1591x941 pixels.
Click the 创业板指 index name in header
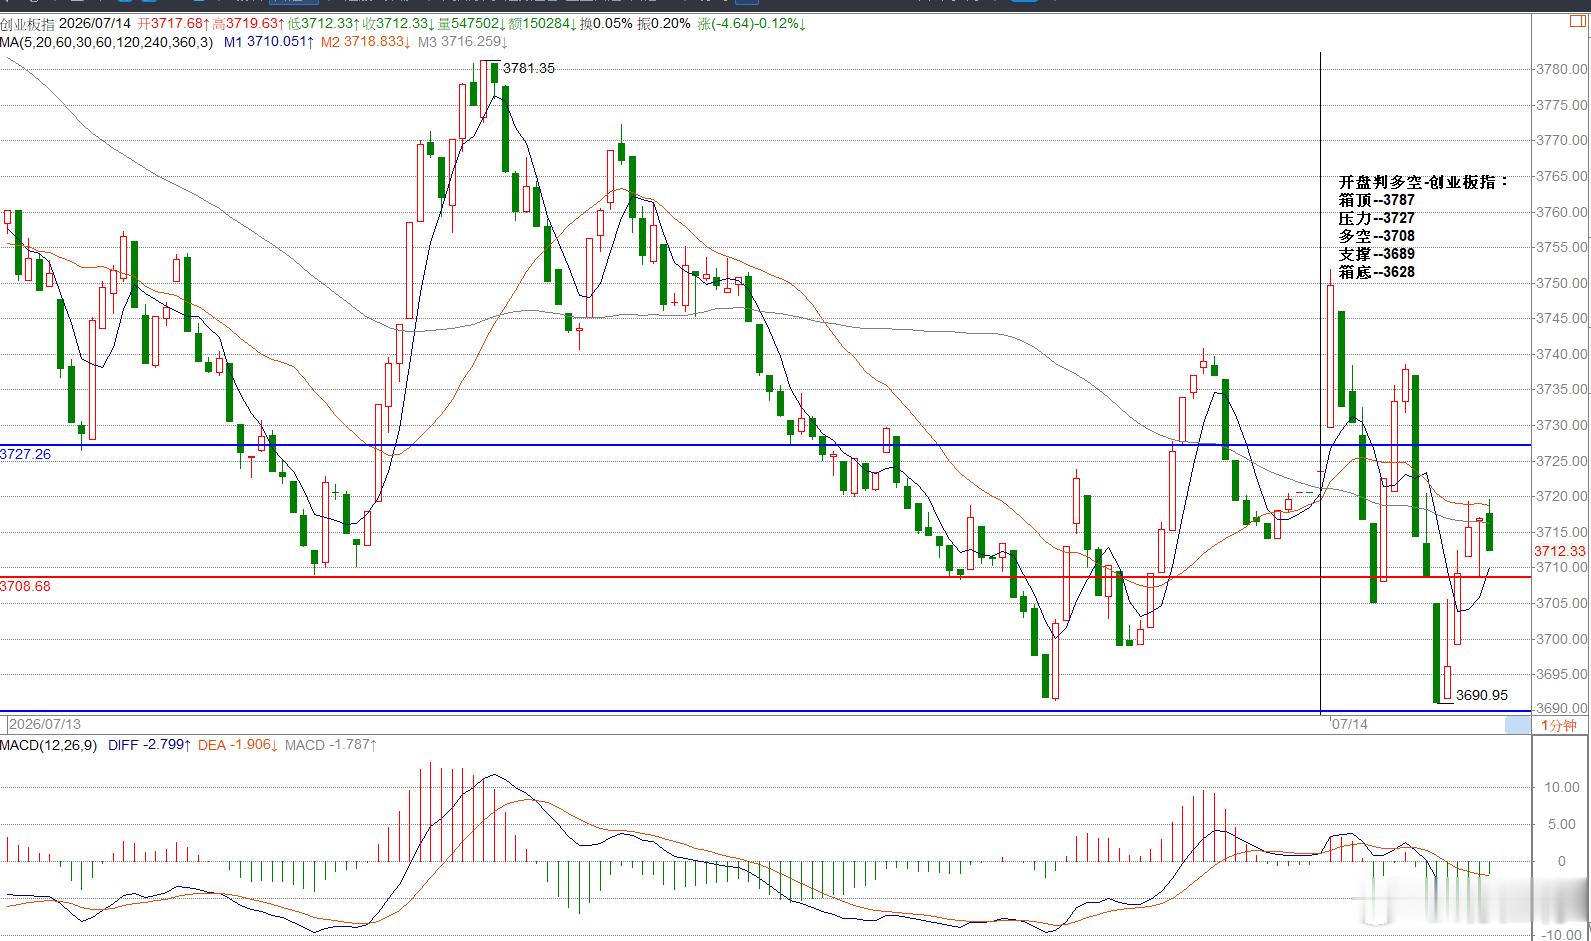(x=28, y=23)
